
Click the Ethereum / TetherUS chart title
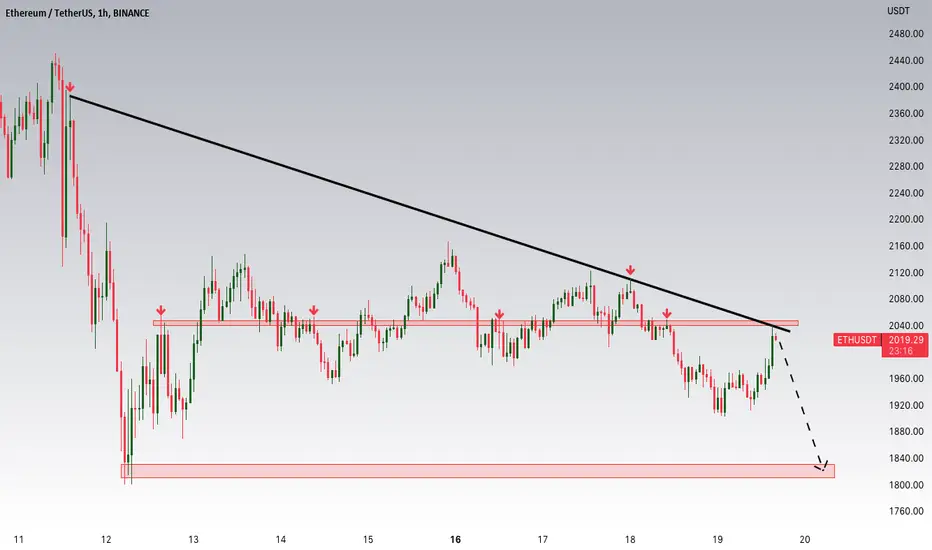coord(77,12)
